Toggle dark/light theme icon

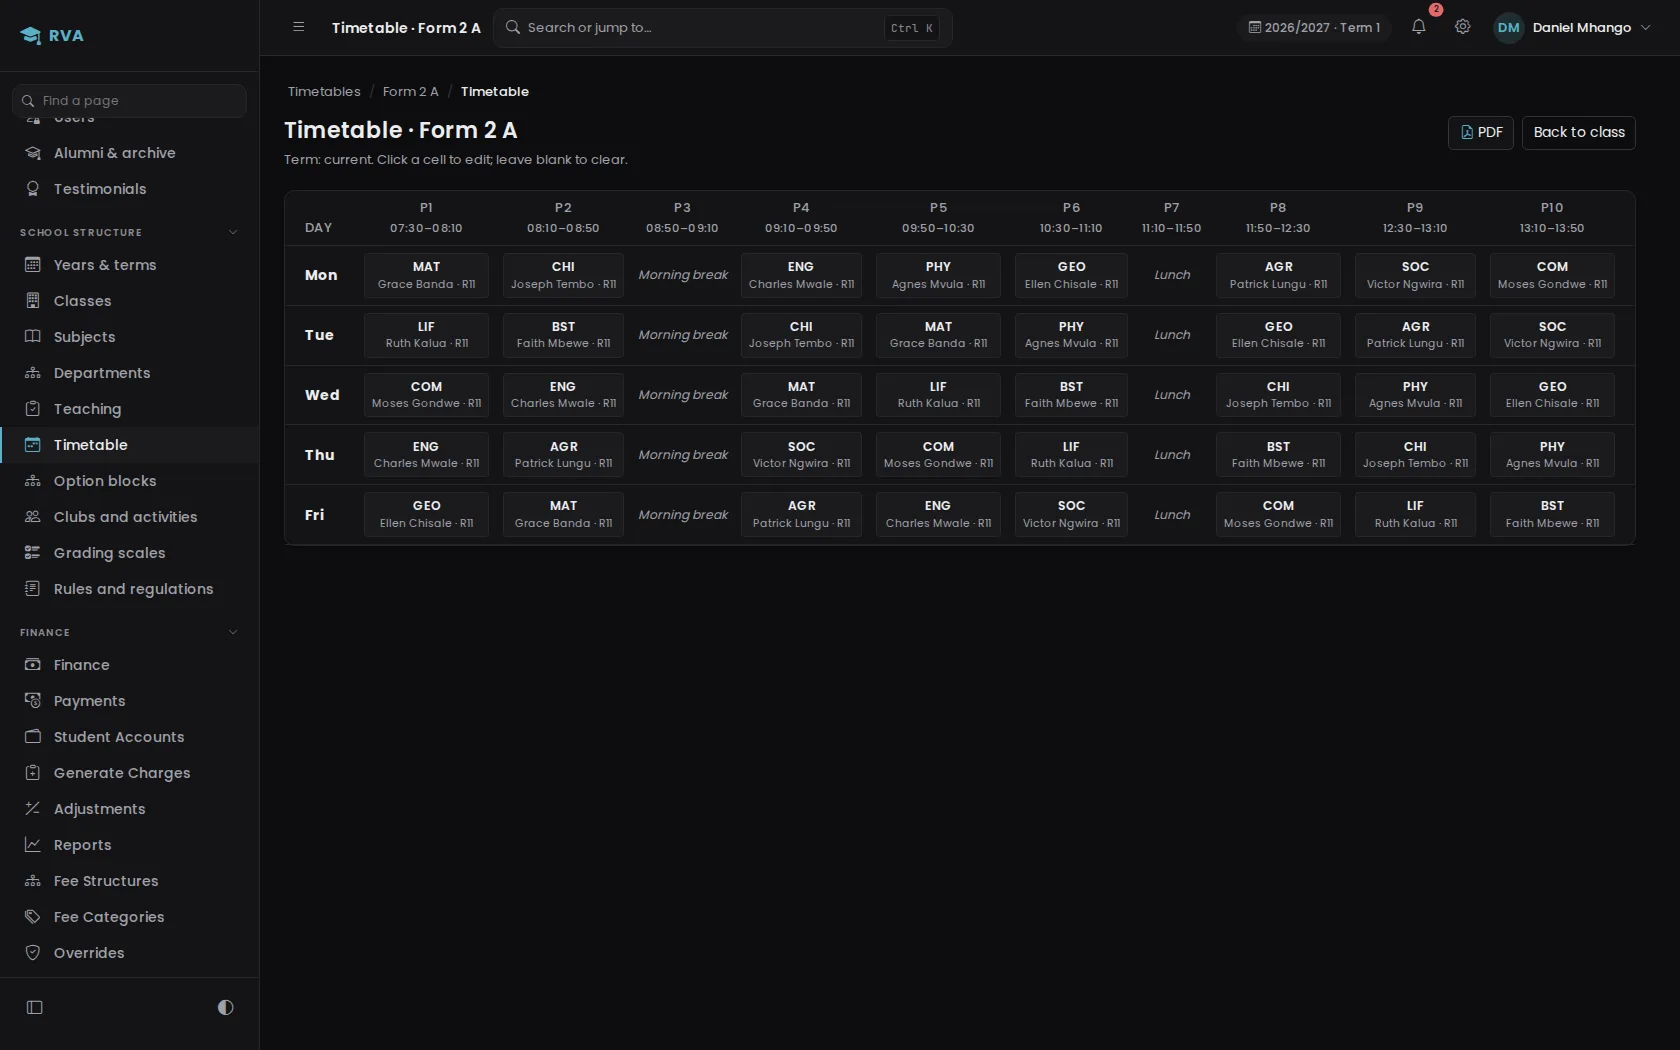[x=225, y=1007]
